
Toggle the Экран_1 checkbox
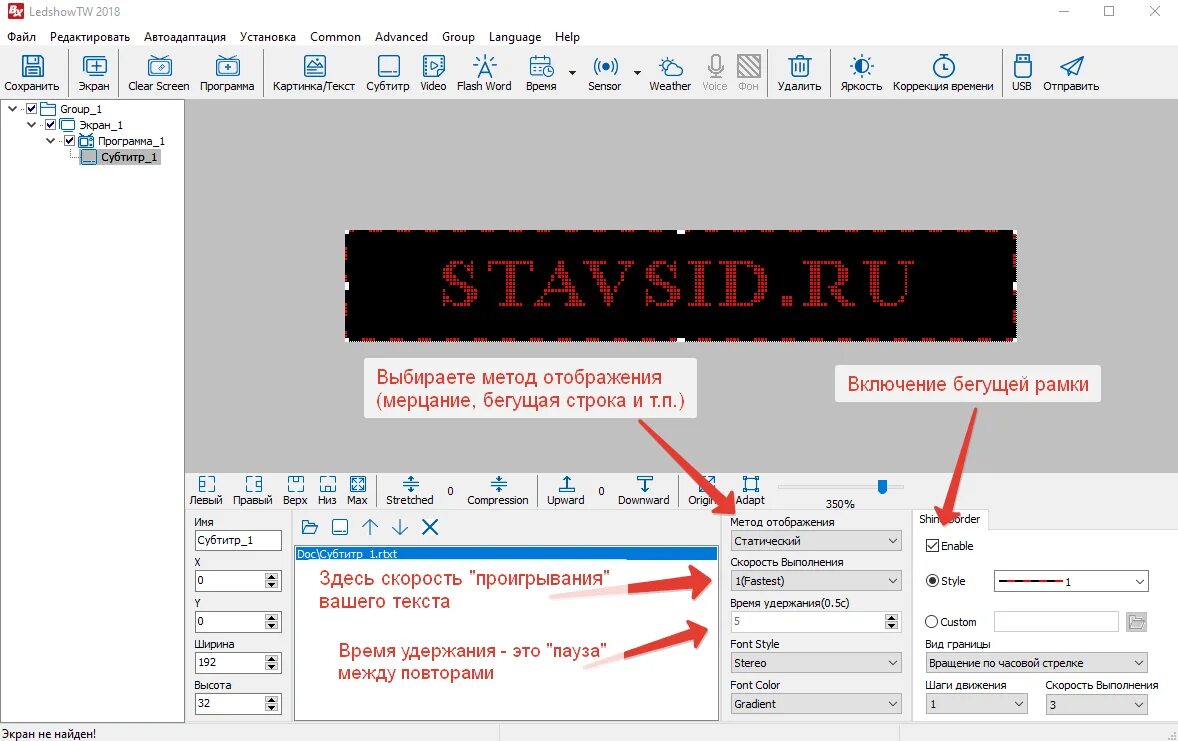(x=50, y=125)
